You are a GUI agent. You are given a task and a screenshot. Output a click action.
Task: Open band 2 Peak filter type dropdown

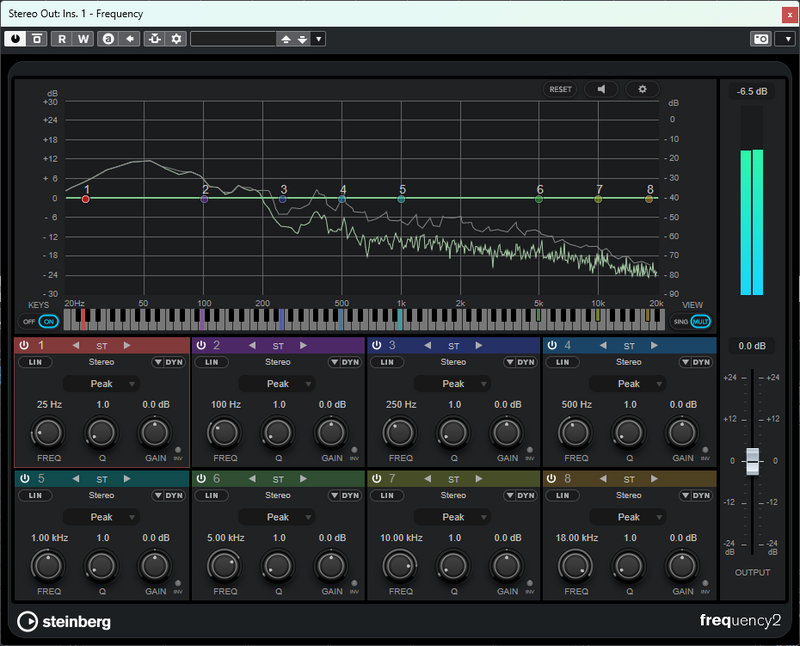coord(277,384)
